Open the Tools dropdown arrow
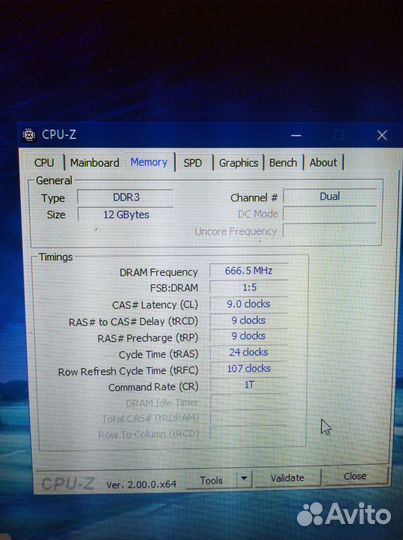The height and width of the screenshot is (540, 403). pos(244,478)
